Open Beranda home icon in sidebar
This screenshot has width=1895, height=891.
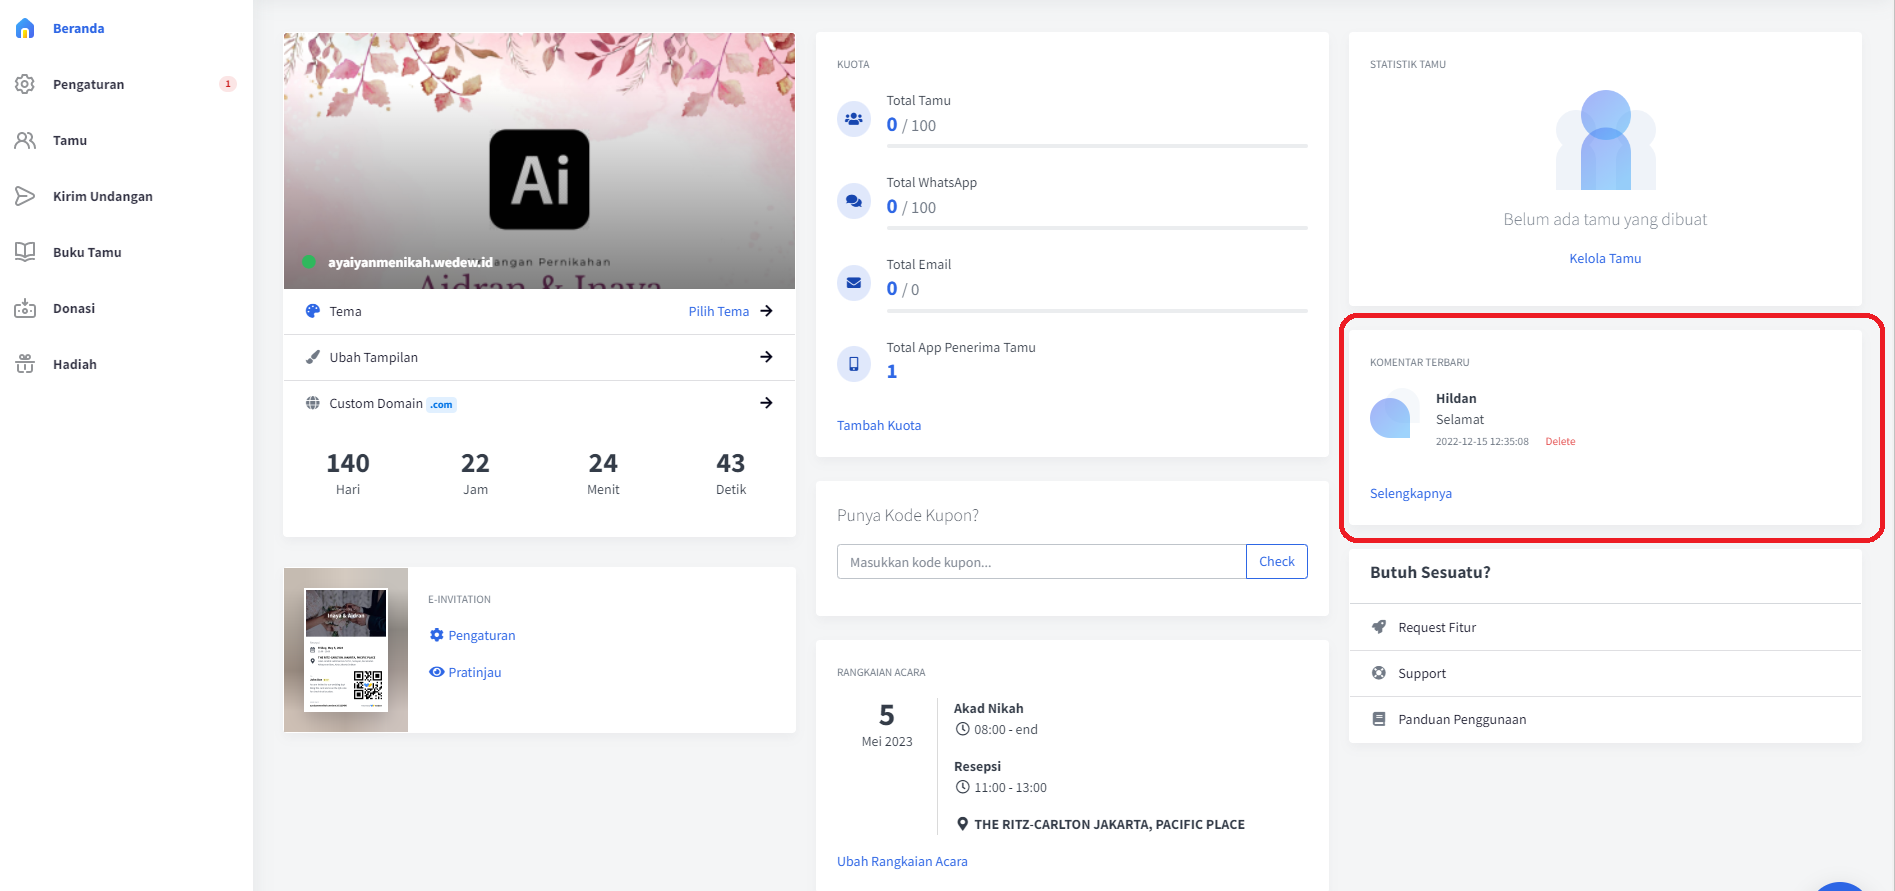point(25,28)
